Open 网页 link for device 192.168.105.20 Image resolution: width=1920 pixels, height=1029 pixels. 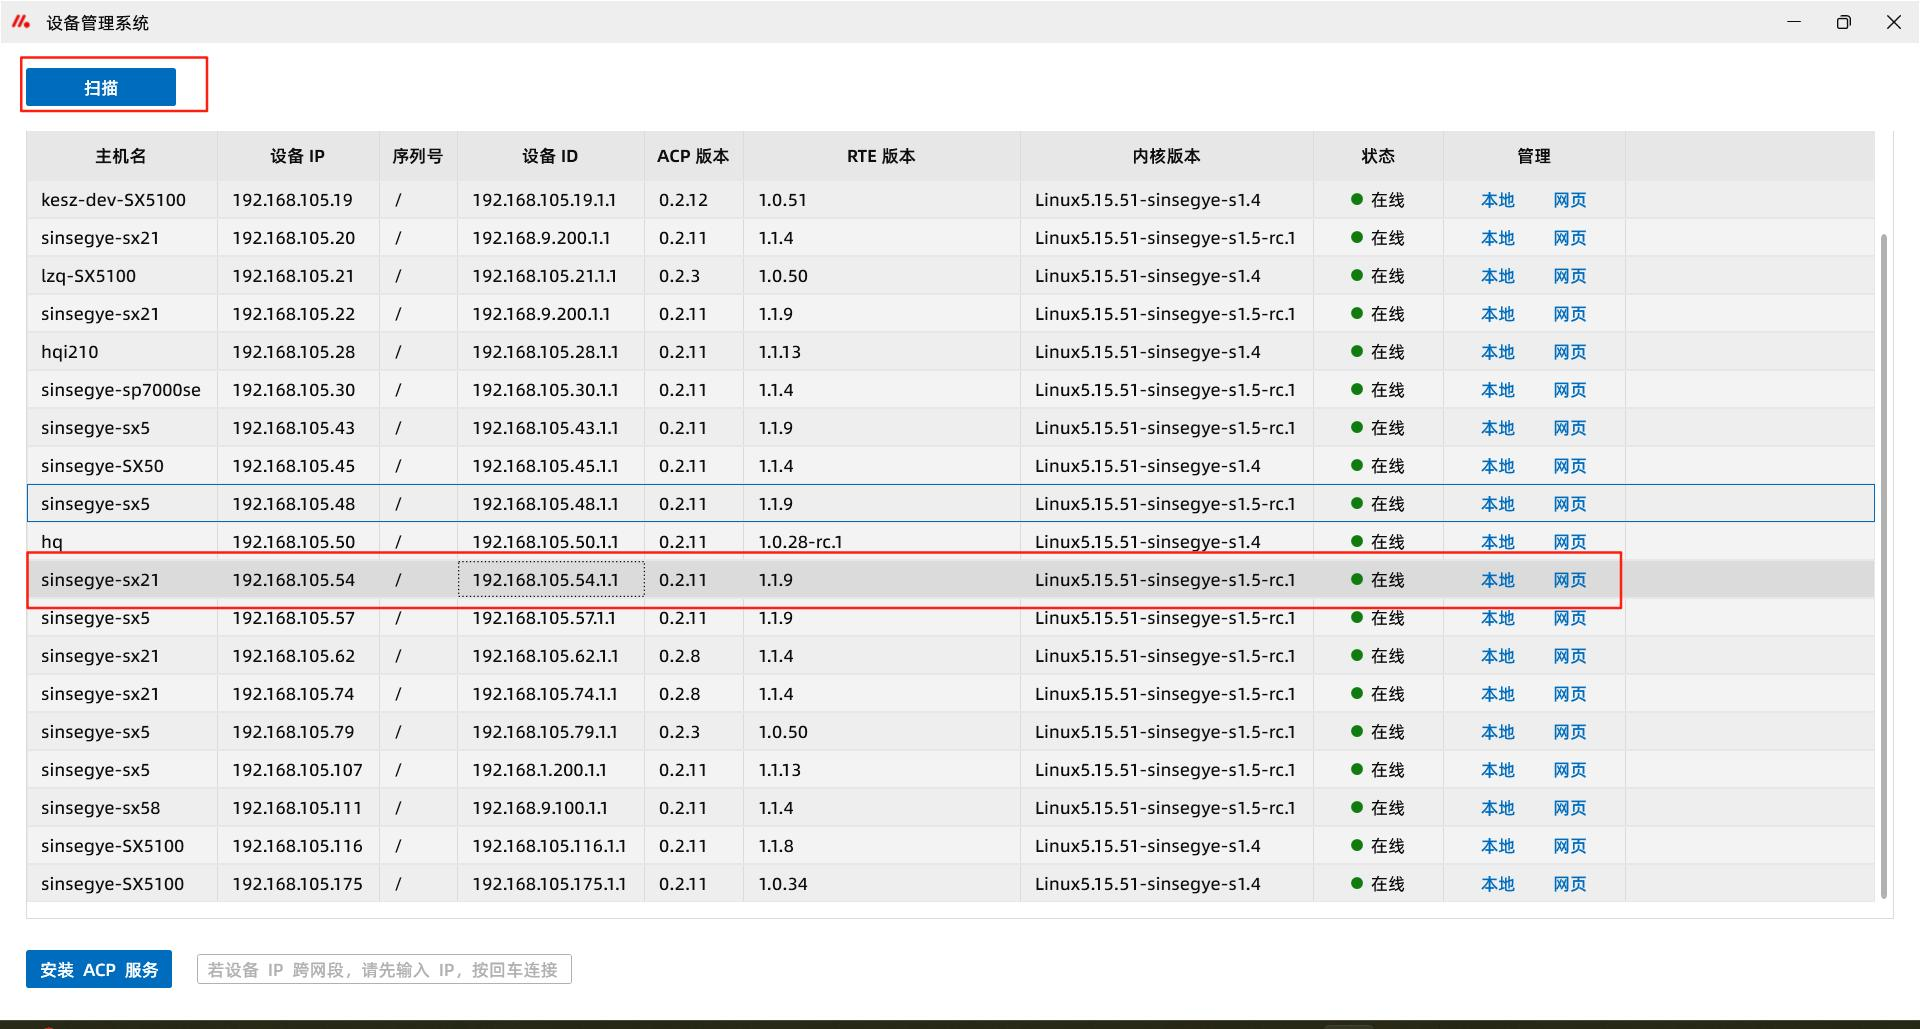coord(1570,238)
